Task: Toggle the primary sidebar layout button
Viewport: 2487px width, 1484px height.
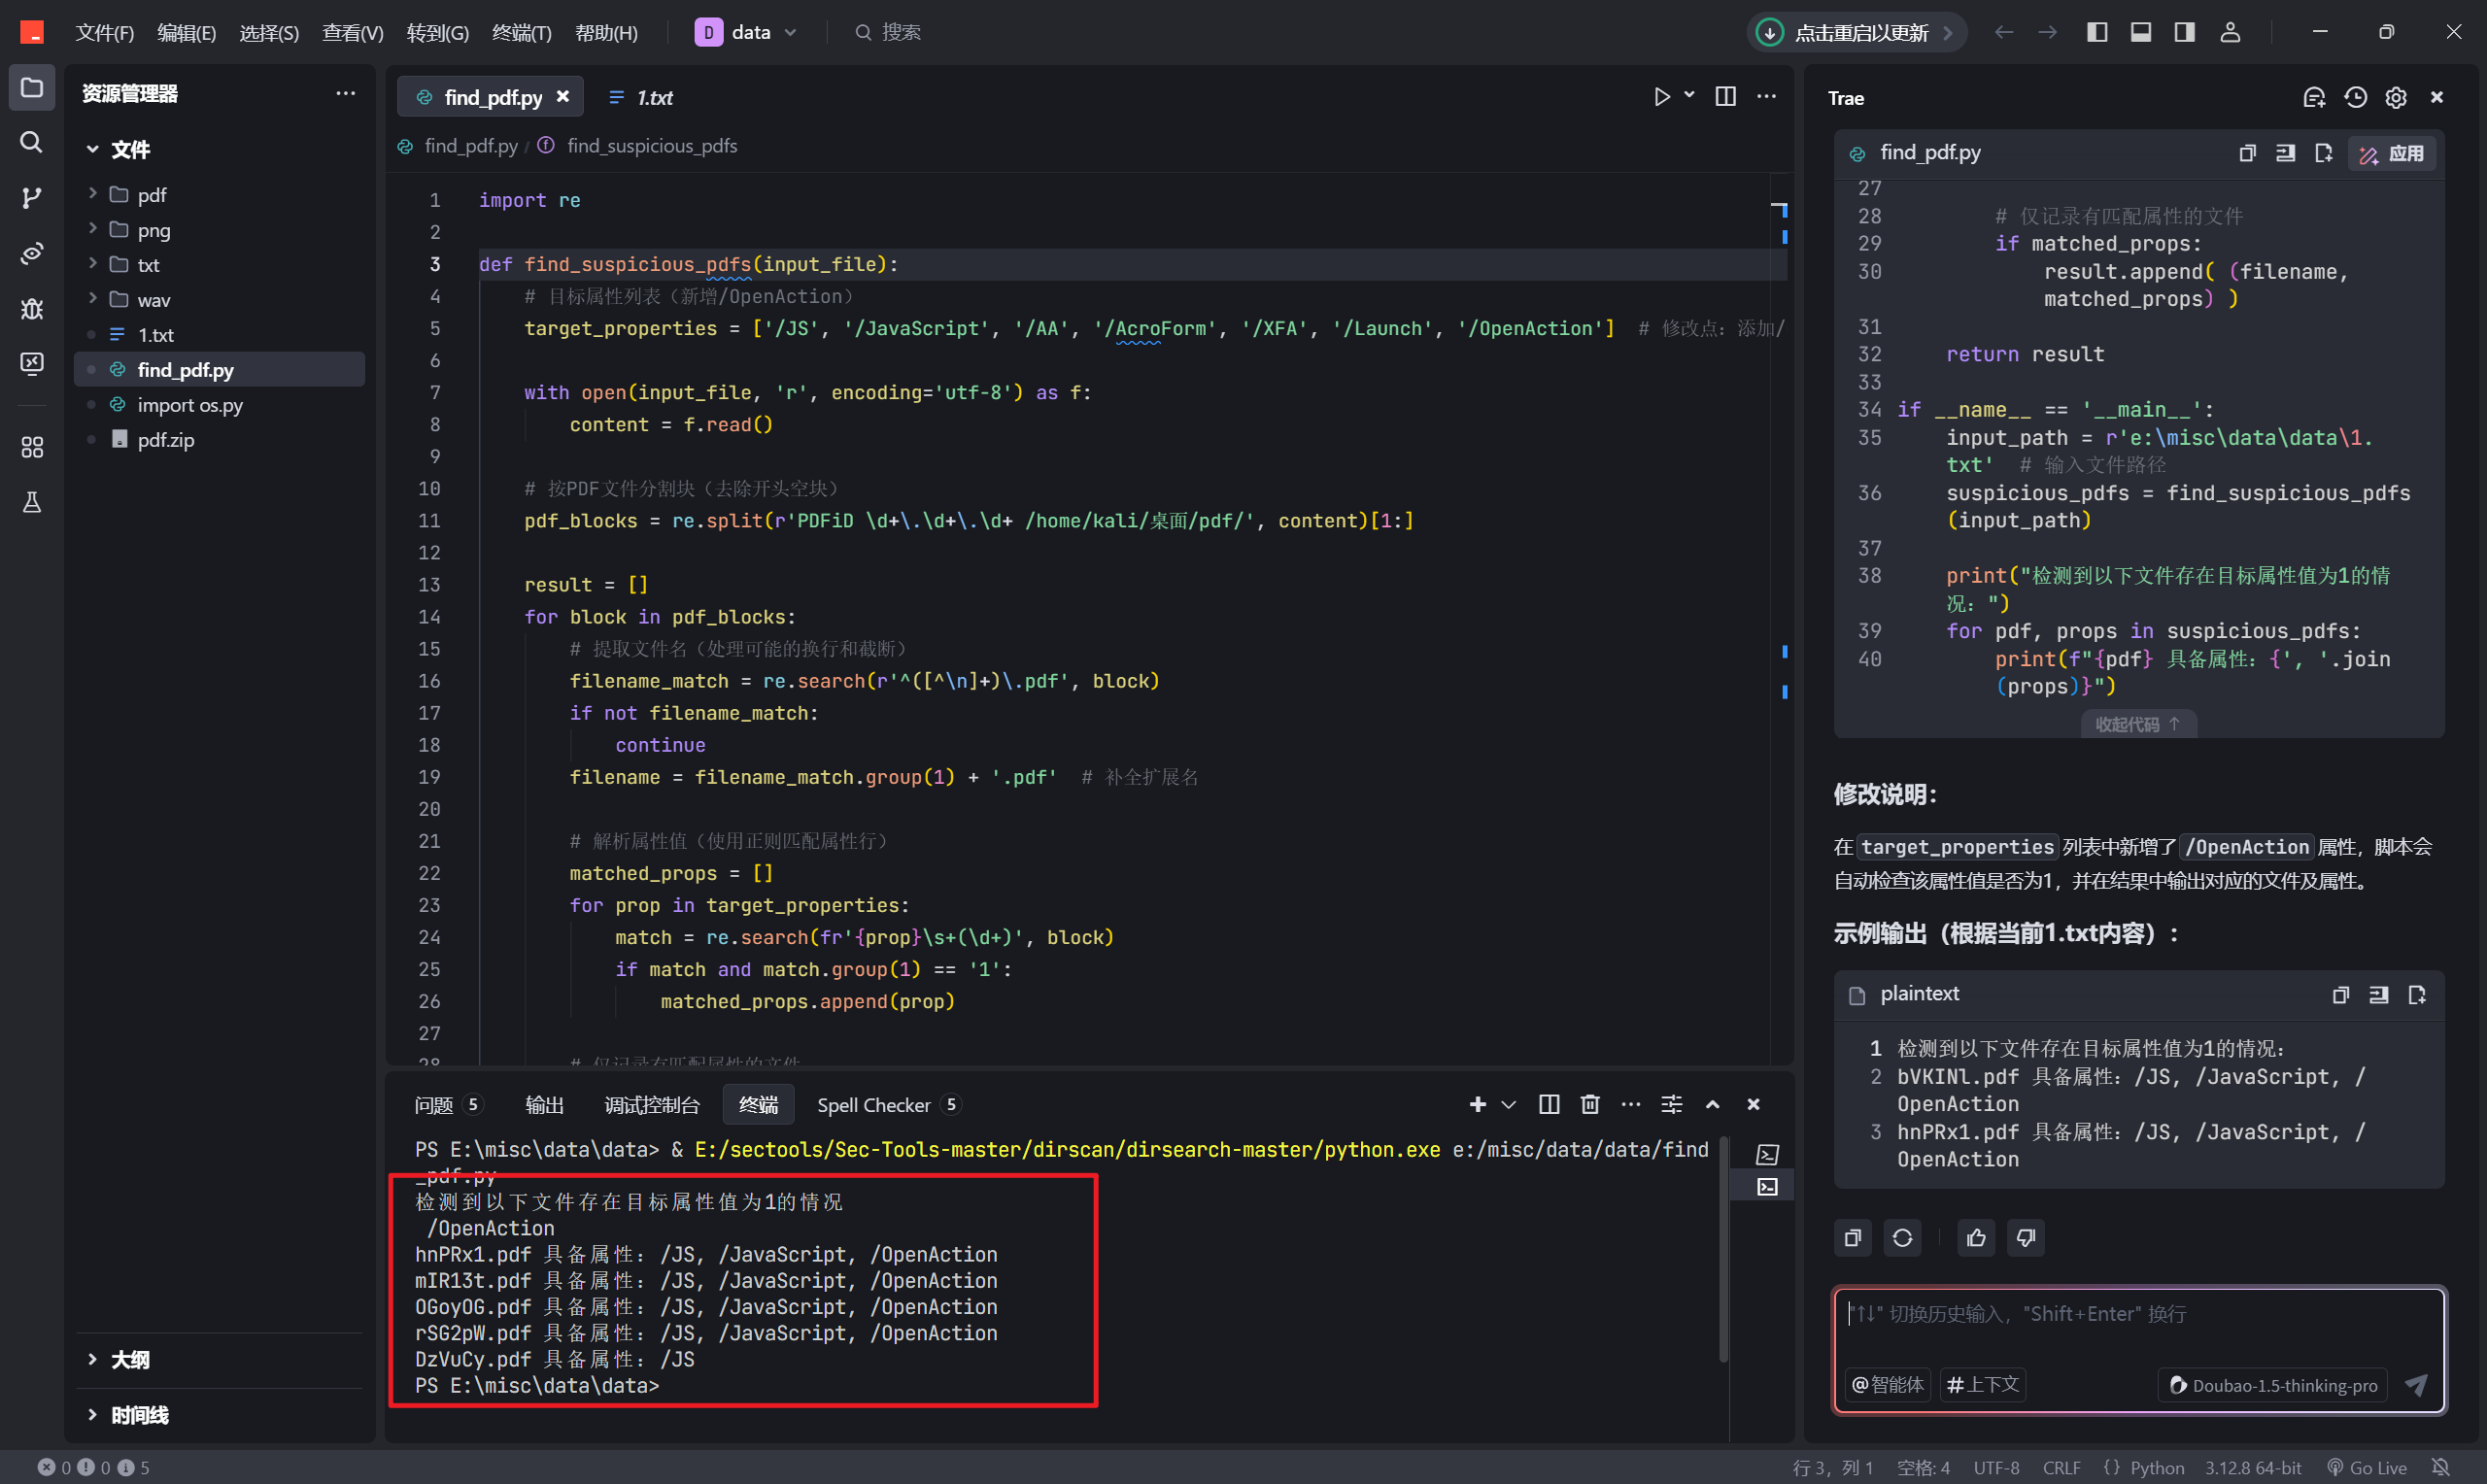Action: click(2097, 32)
